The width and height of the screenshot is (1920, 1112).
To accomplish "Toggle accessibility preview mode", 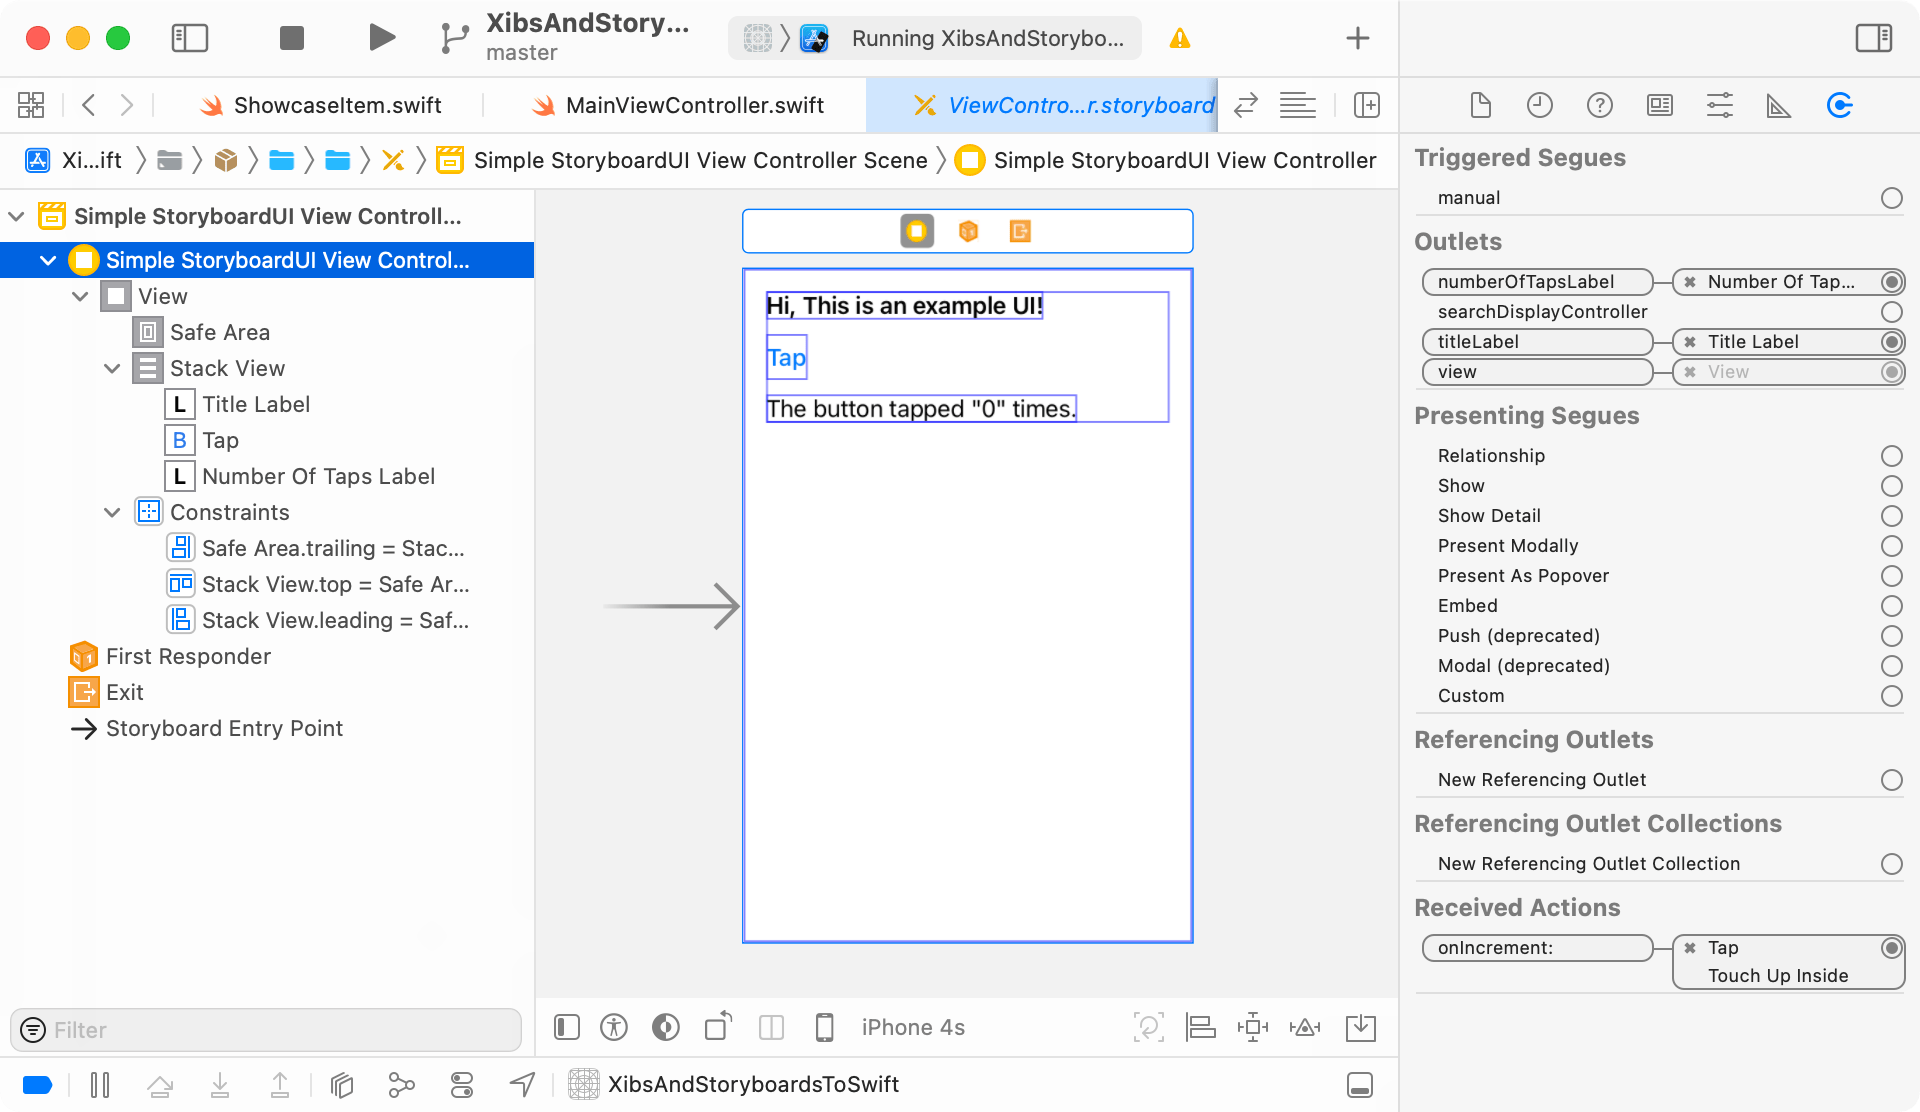I will (x=613, y=1027).
